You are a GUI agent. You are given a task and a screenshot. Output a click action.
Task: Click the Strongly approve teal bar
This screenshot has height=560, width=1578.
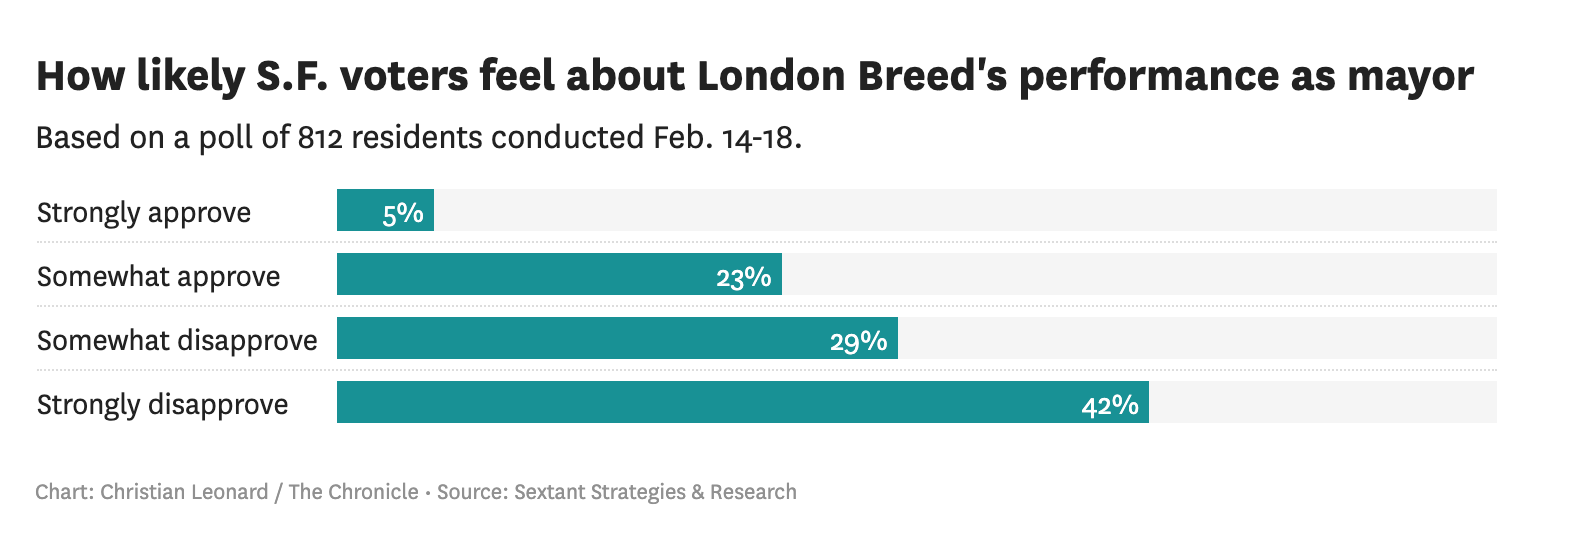pyautogui.click(x=360, y=210)
